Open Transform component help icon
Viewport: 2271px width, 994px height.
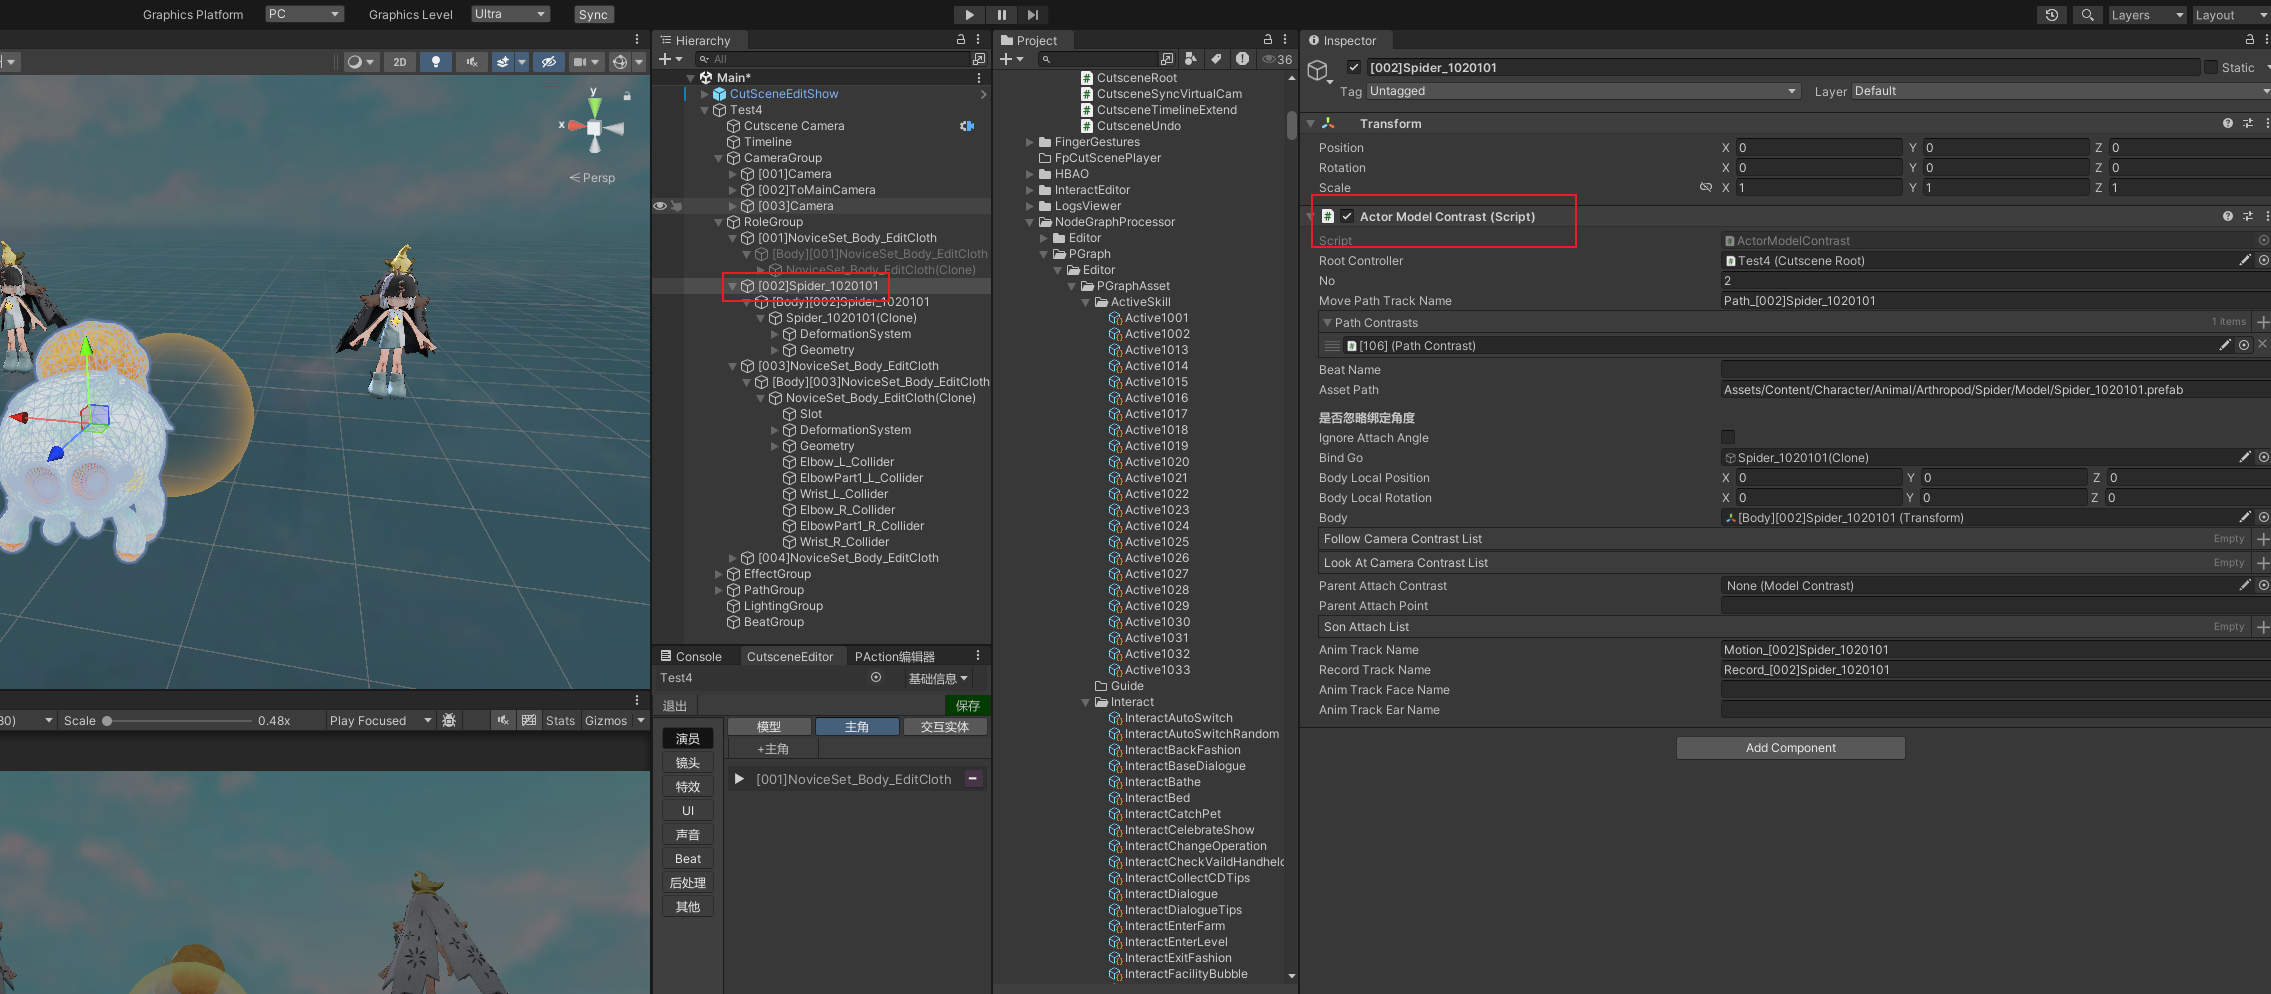2227,124
